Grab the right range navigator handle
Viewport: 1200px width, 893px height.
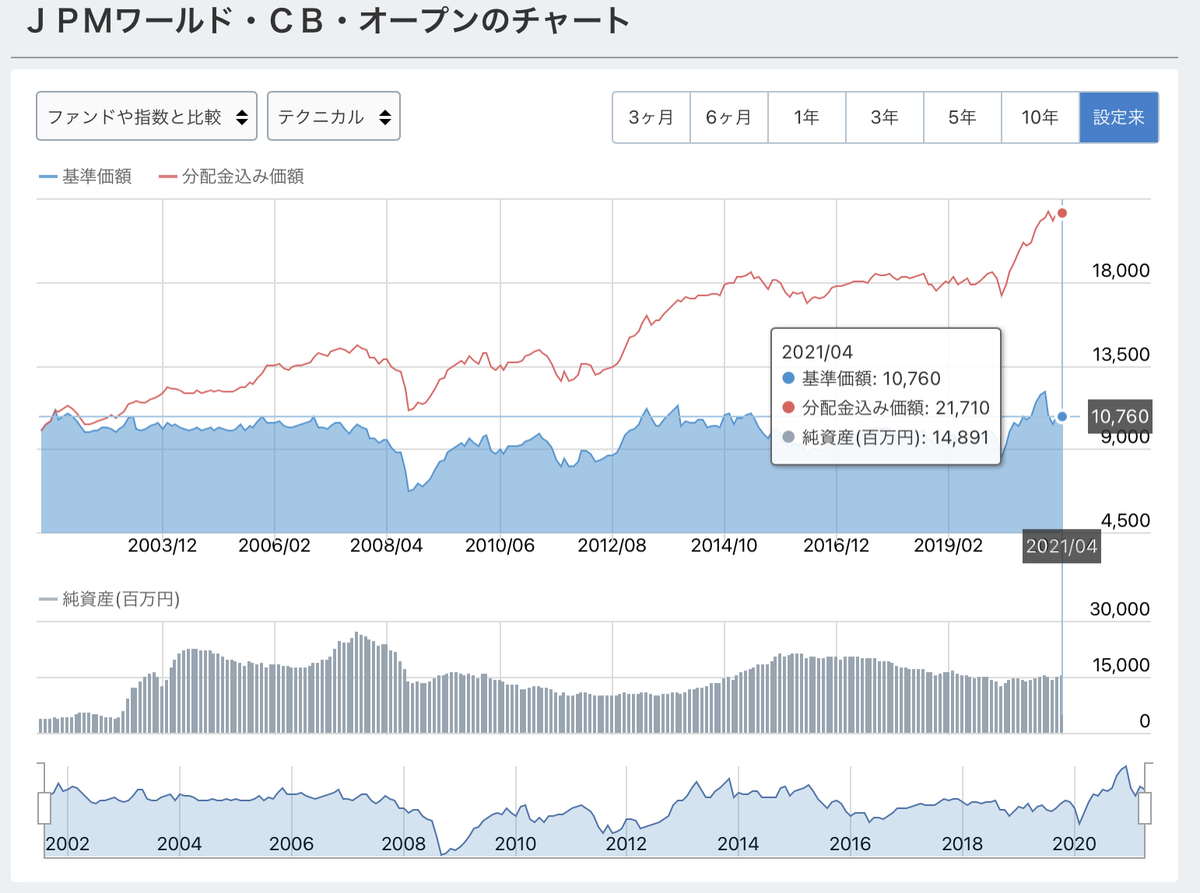pos(1145,807)
